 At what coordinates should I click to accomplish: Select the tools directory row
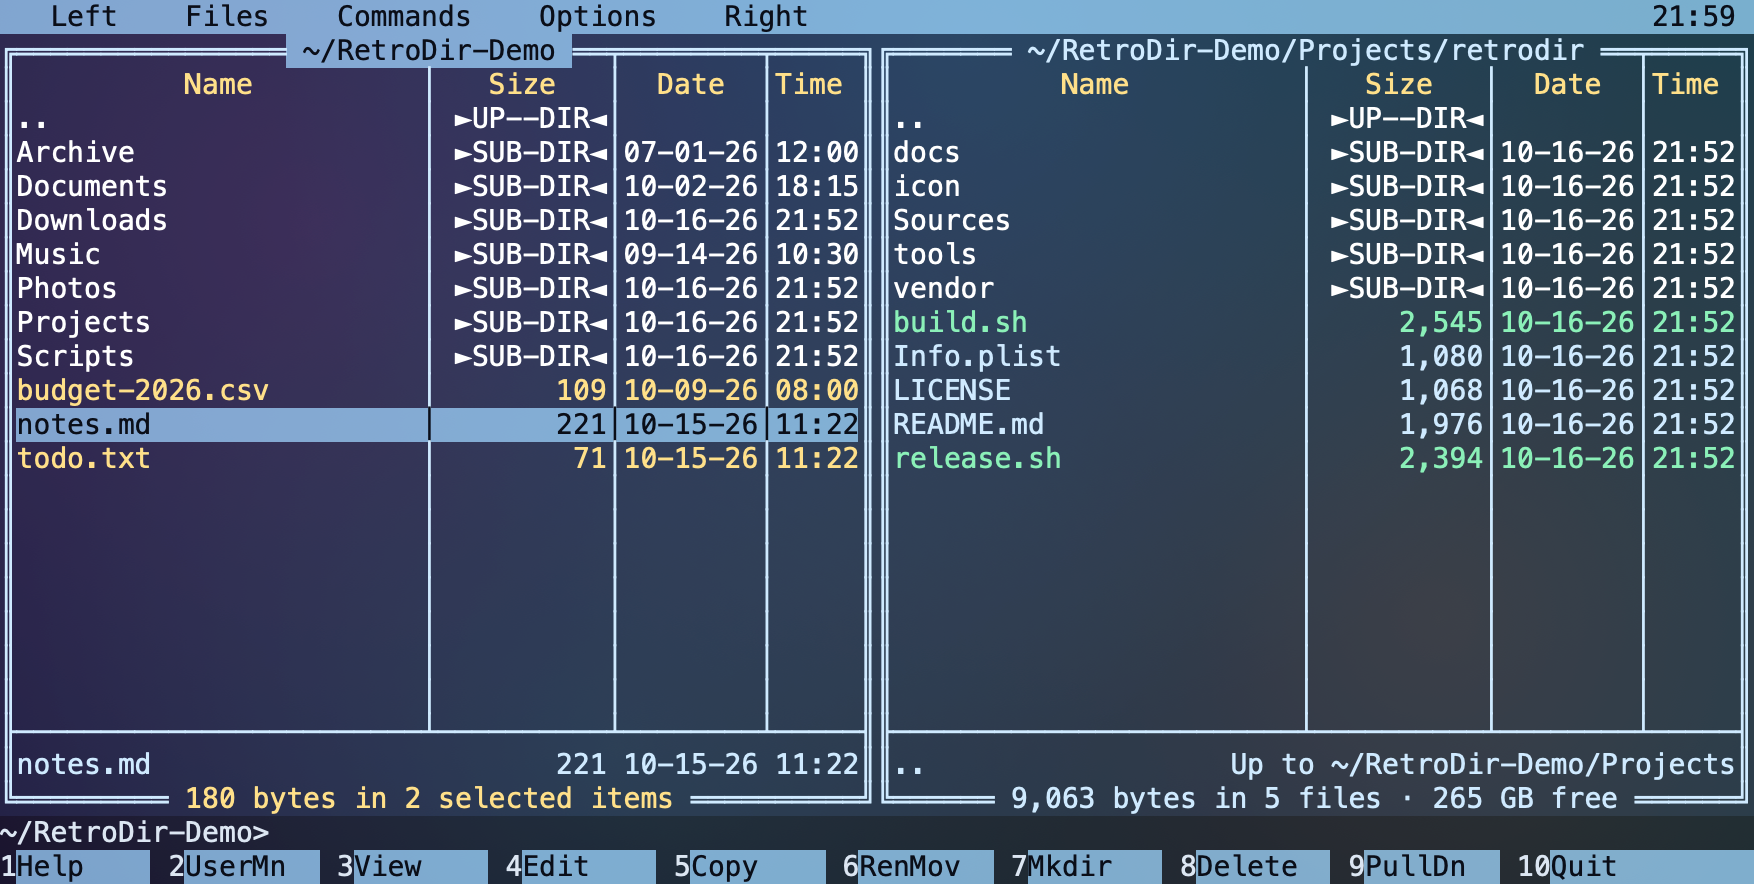[1314, 254]
